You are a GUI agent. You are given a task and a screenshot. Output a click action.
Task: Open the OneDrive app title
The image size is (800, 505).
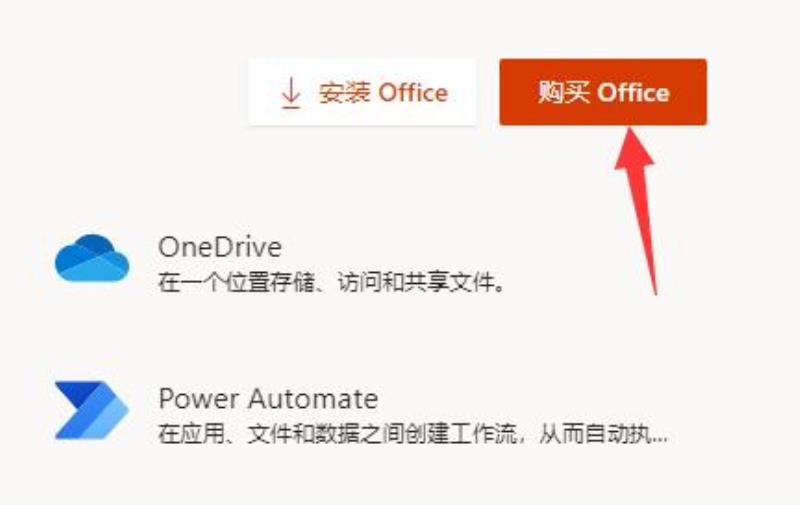click(x=220, y=247)
